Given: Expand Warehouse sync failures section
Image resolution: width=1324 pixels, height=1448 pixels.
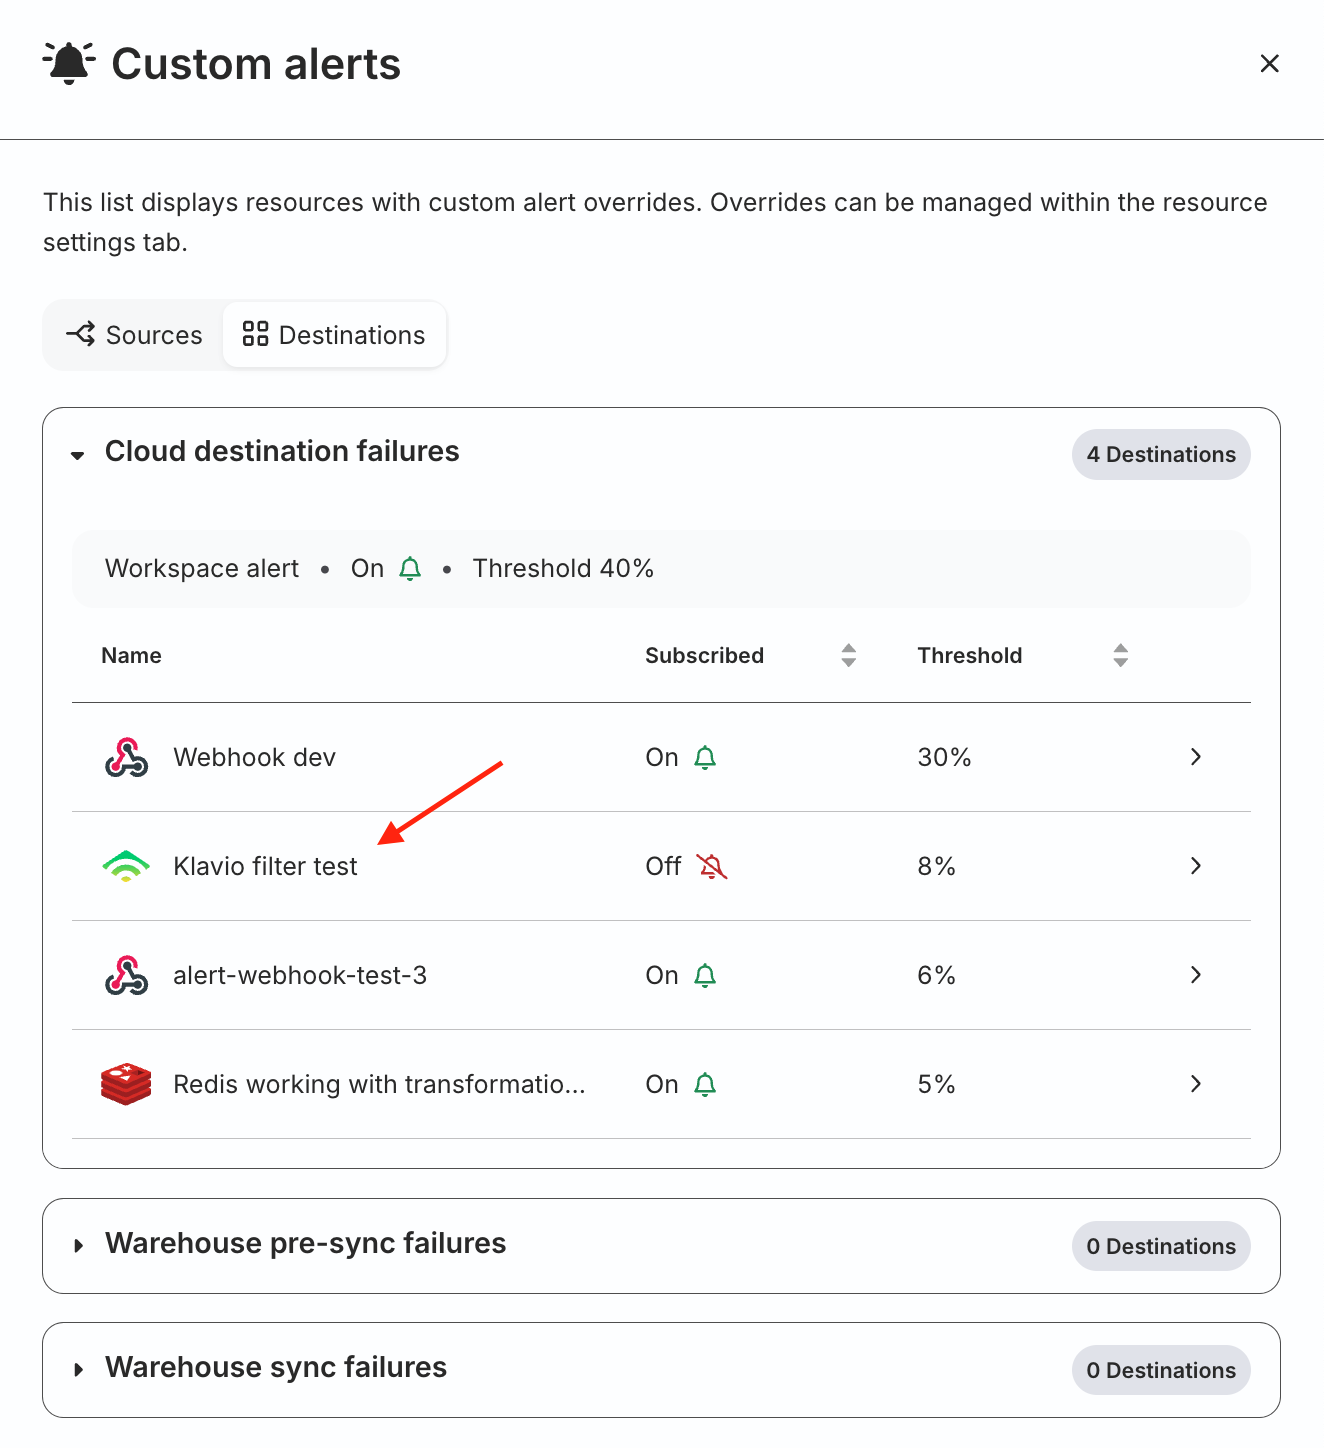Looking at the screenshot, I should [x=78, y=1370].
